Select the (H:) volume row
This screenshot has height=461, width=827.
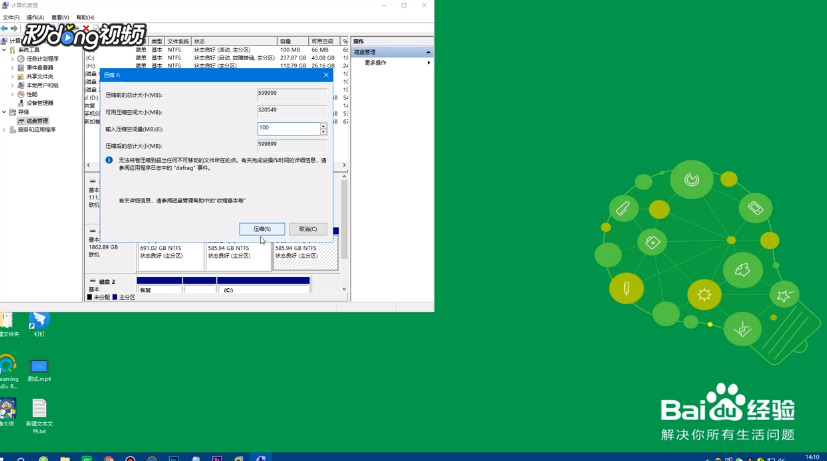pyautogui.click(x=216, y=66)
